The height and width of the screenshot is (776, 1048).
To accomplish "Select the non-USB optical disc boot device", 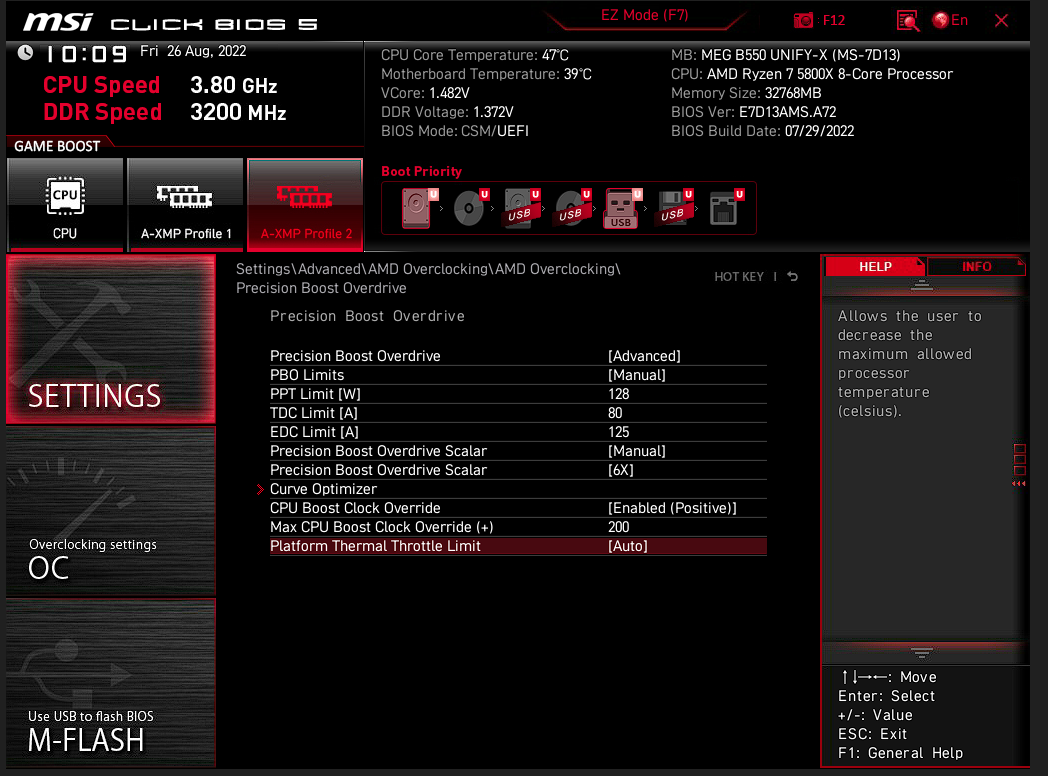I will click(x=471, y=208).
